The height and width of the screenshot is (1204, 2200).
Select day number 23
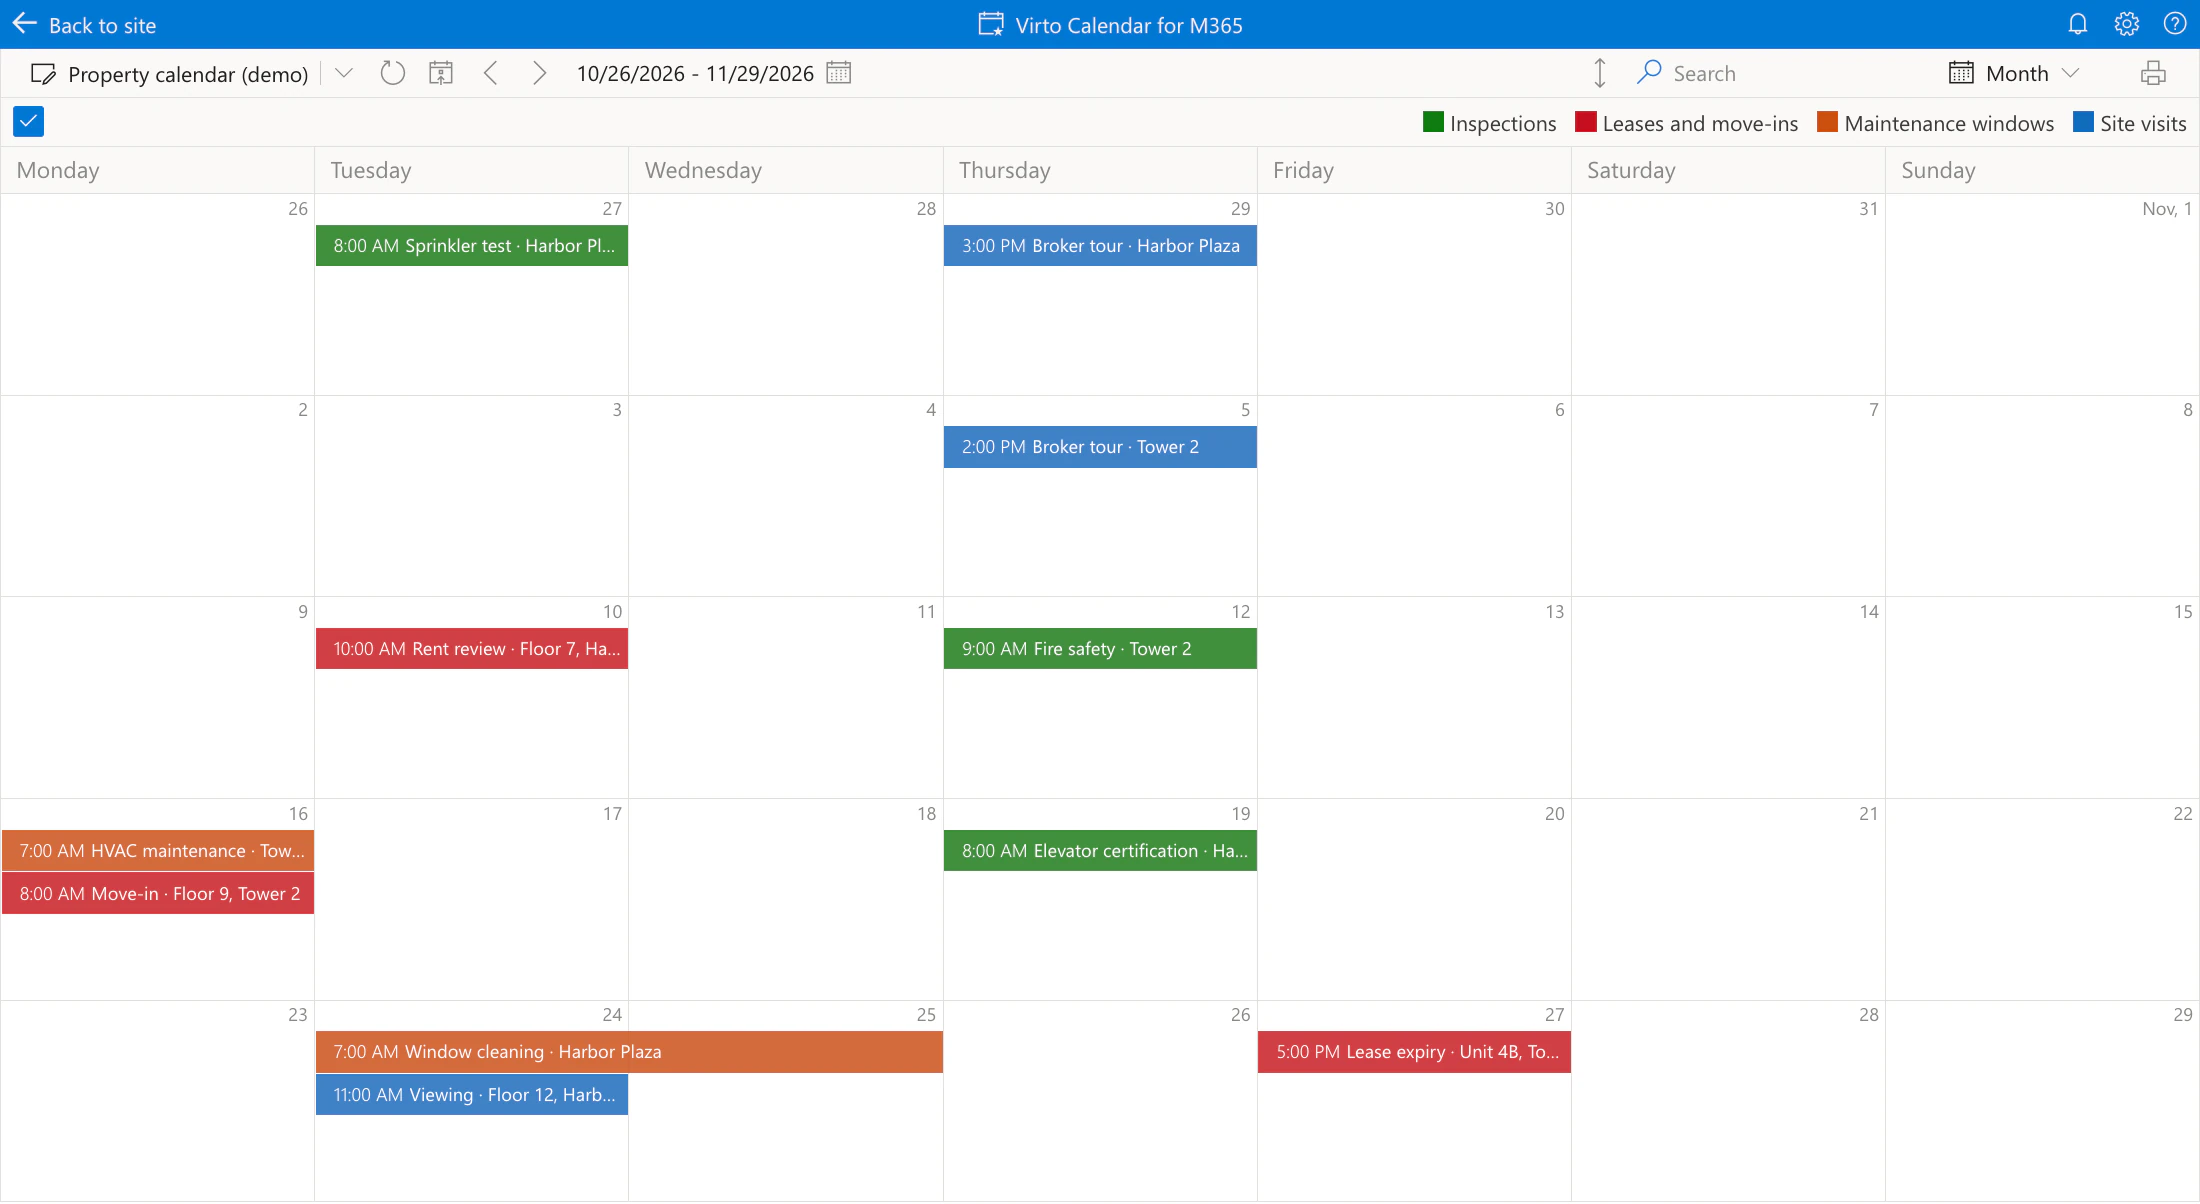[x=297, y=1015]
